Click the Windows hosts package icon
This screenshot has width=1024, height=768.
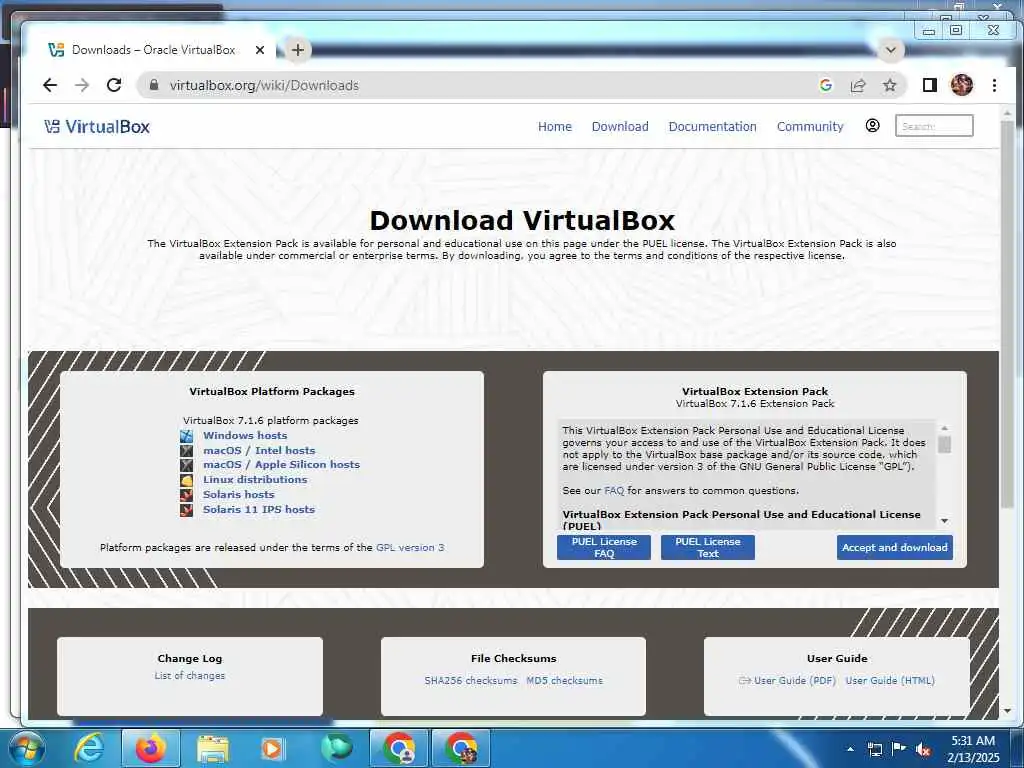pyautogui.click(x=187, y=436)
